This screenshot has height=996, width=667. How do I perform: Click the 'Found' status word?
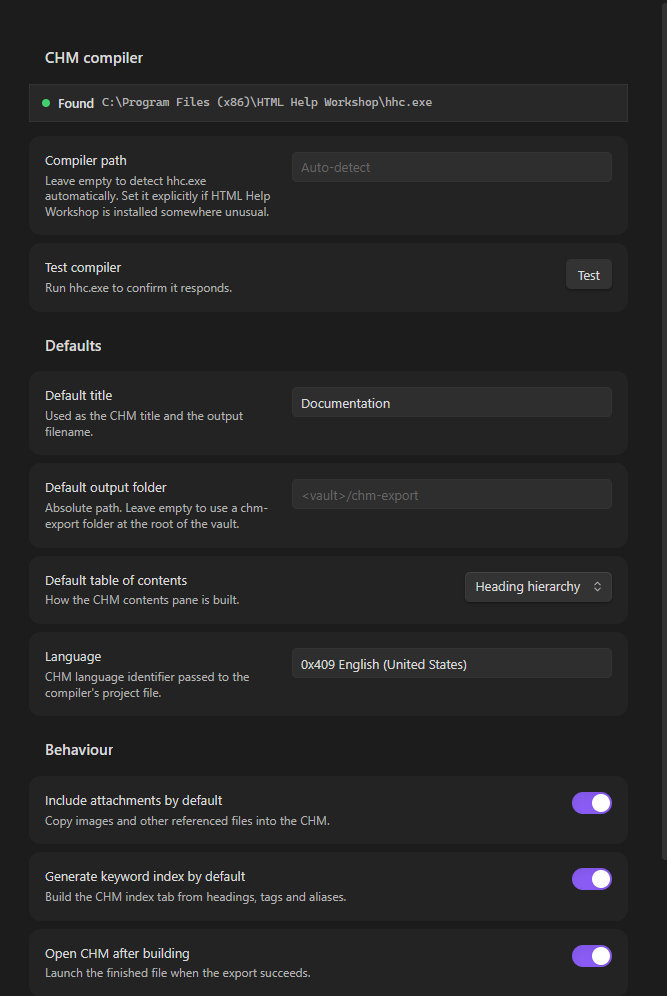click(76, 103)
